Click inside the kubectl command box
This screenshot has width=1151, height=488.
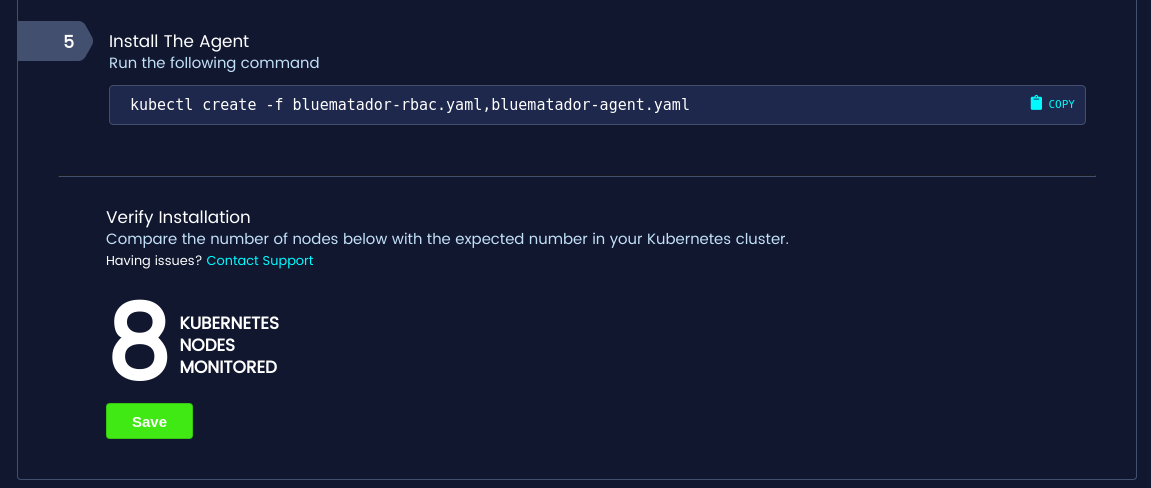point(850,104)
